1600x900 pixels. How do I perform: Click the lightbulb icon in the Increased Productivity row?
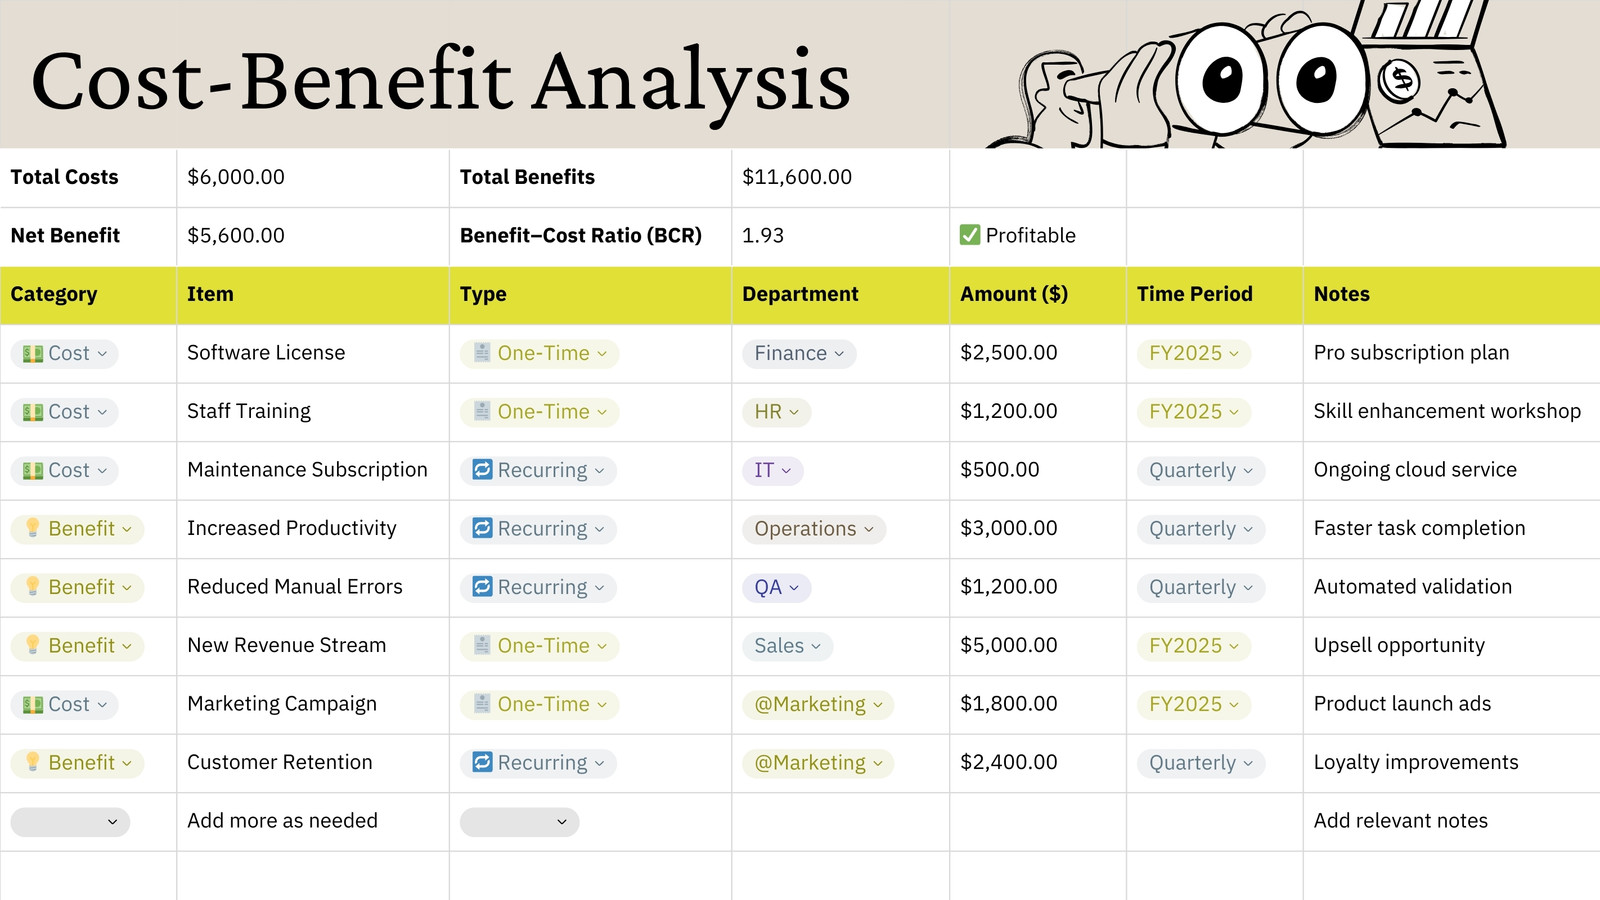(x=33, y=528)
